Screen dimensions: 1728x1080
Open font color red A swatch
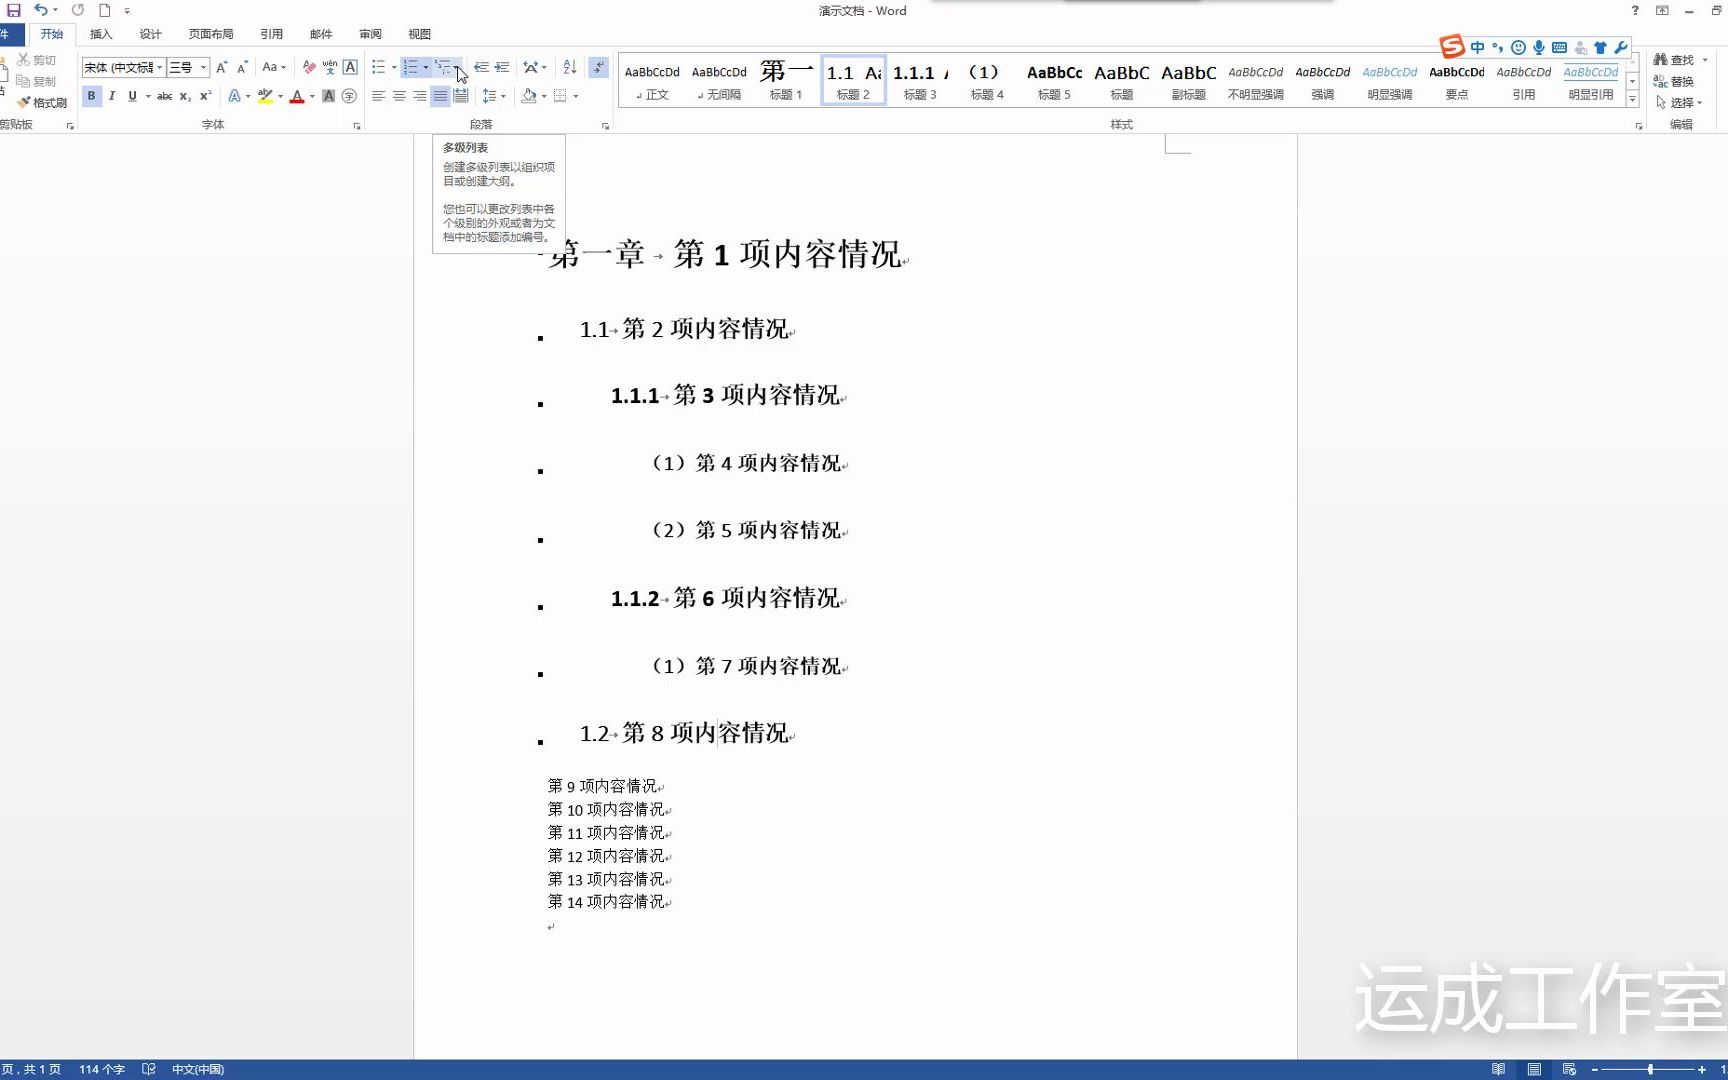297,96
